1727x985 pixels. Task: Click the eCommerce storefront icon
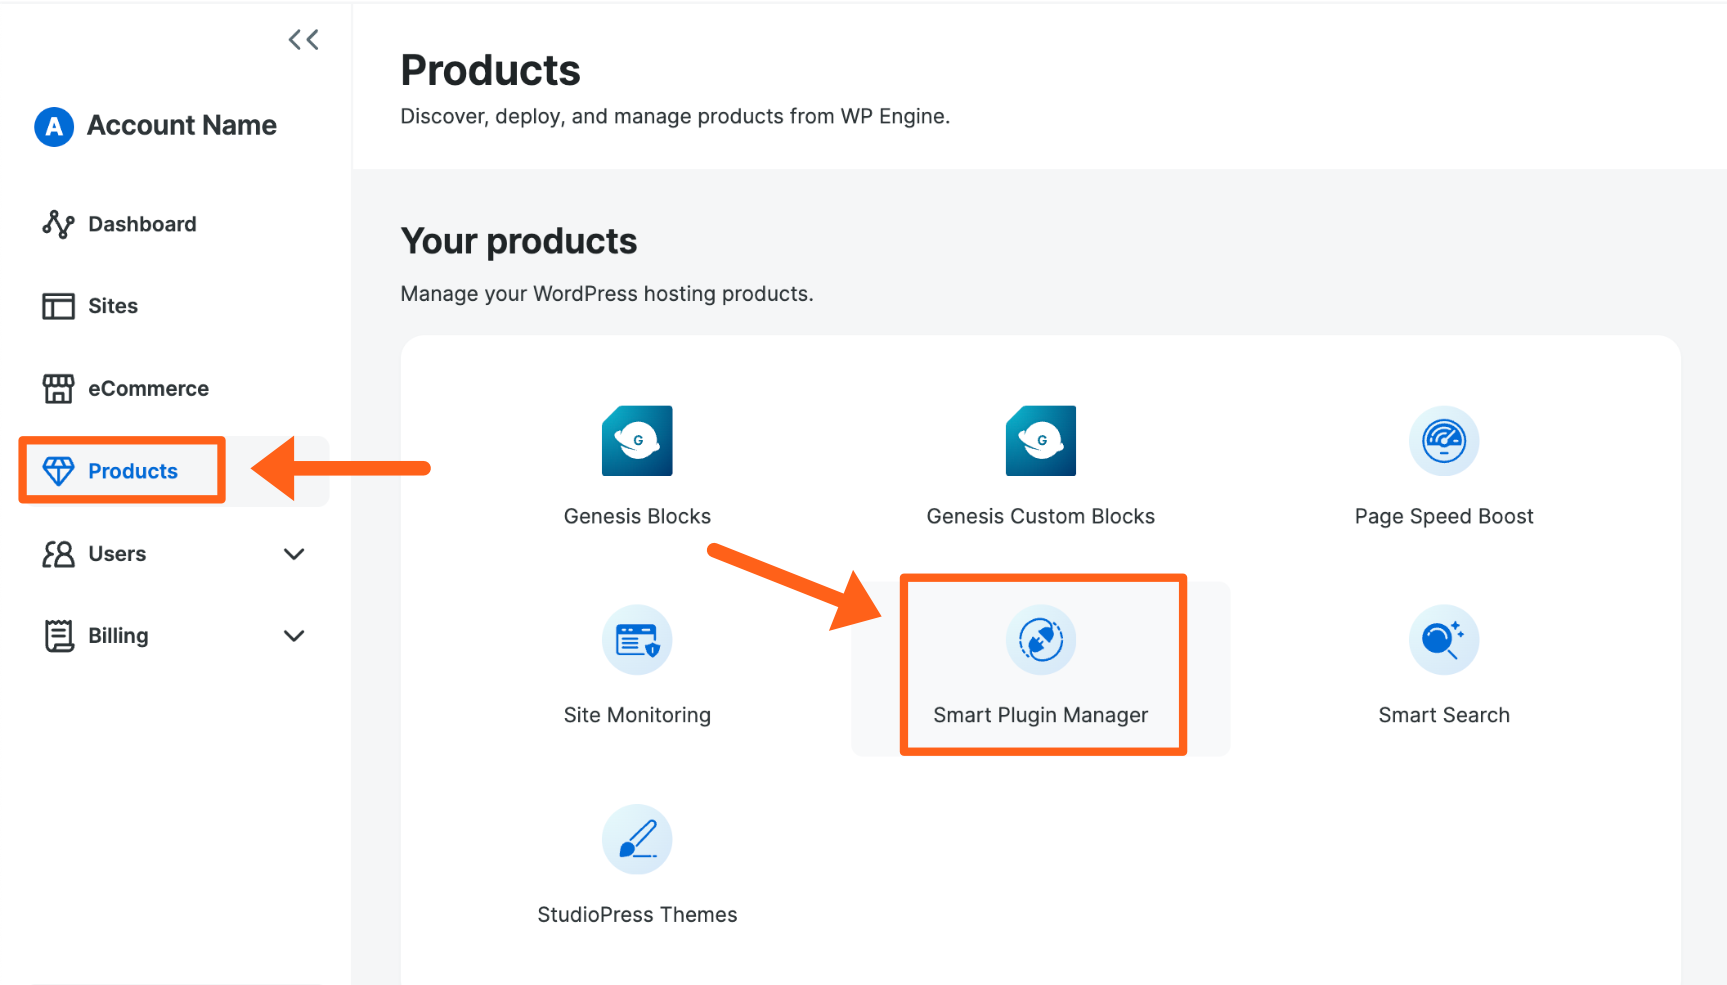[x=59, y=388]
